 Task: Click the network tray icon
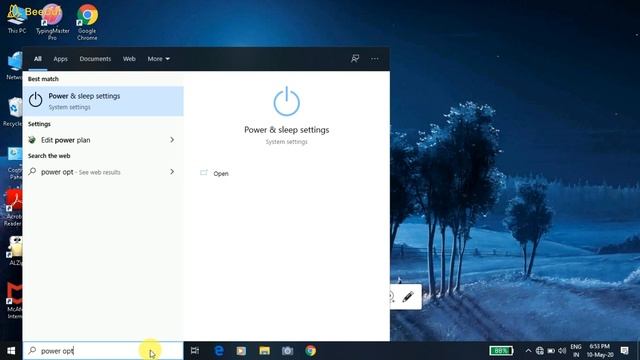point(540,351)
